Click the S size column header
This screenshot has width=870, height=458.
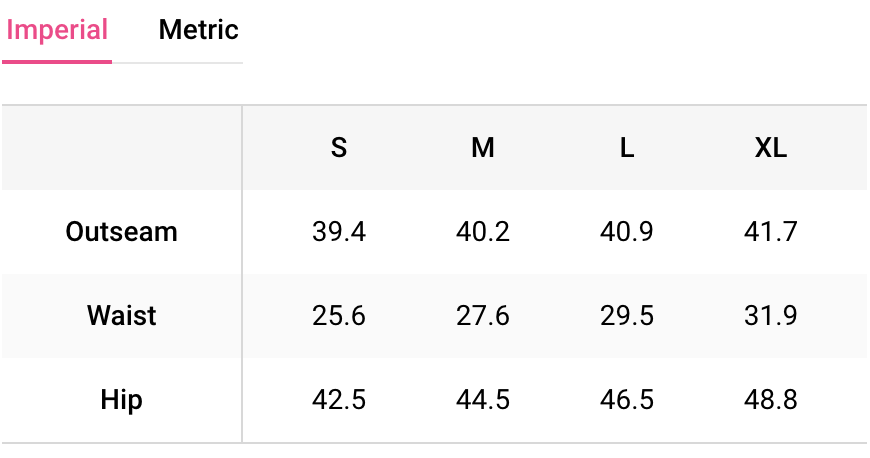[x=339, y=148]
